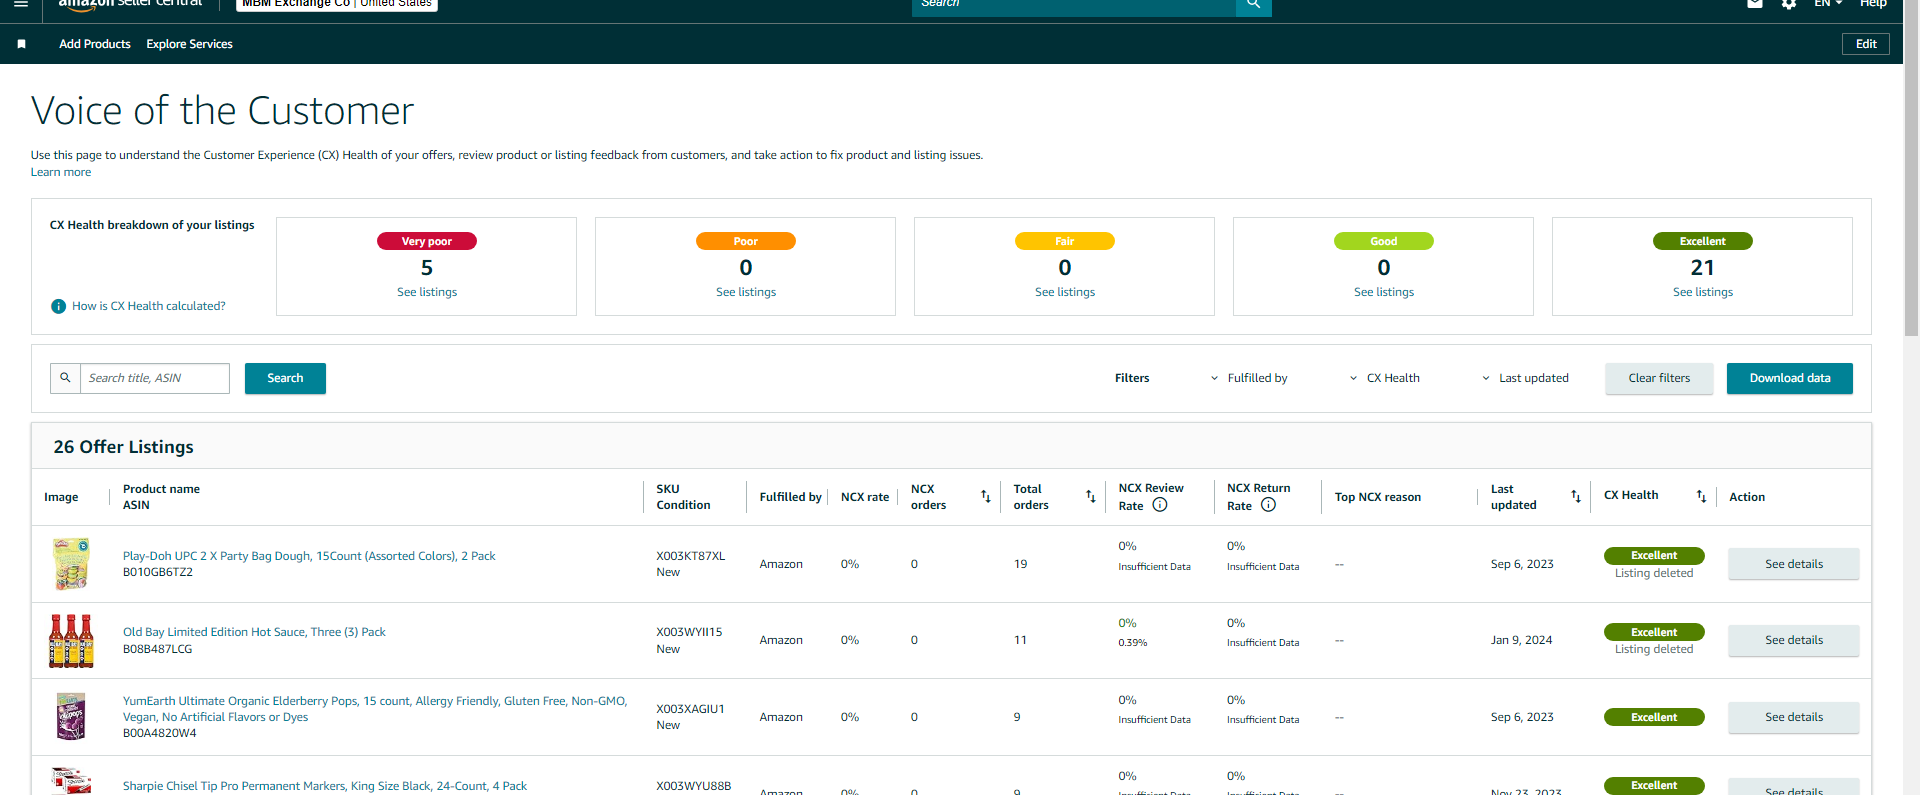Image resolution: width=1920 pixels, height=795 pixels.
Task: Expand the Fulfilled by filter dropdown
Action: click(x=1249, y=378)
